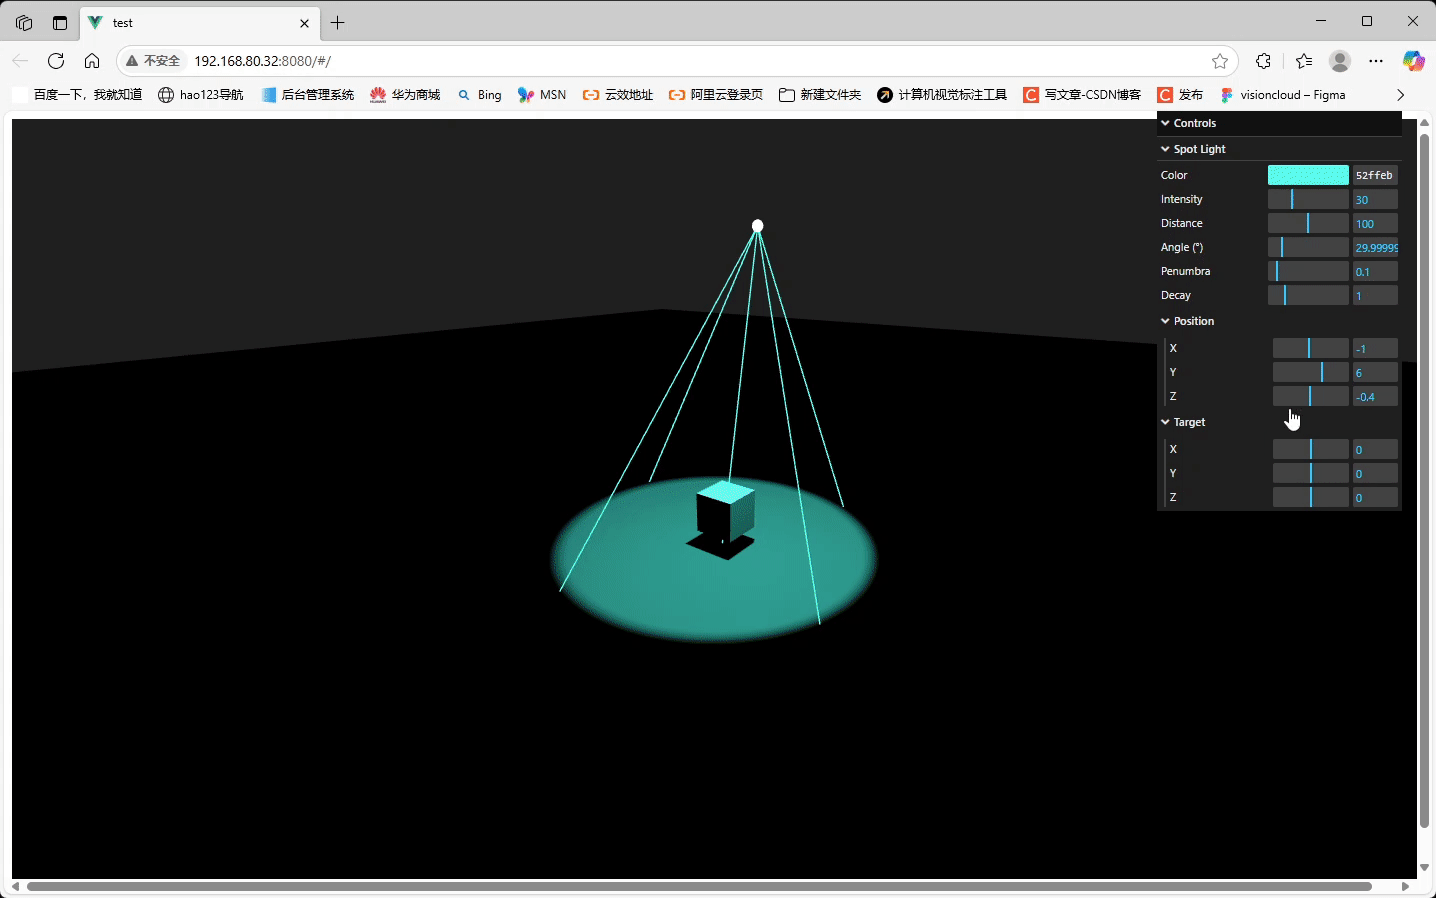The image size is (1436, 898).
Task: Click the Angle value field
Action: (x=1375, y=247)
